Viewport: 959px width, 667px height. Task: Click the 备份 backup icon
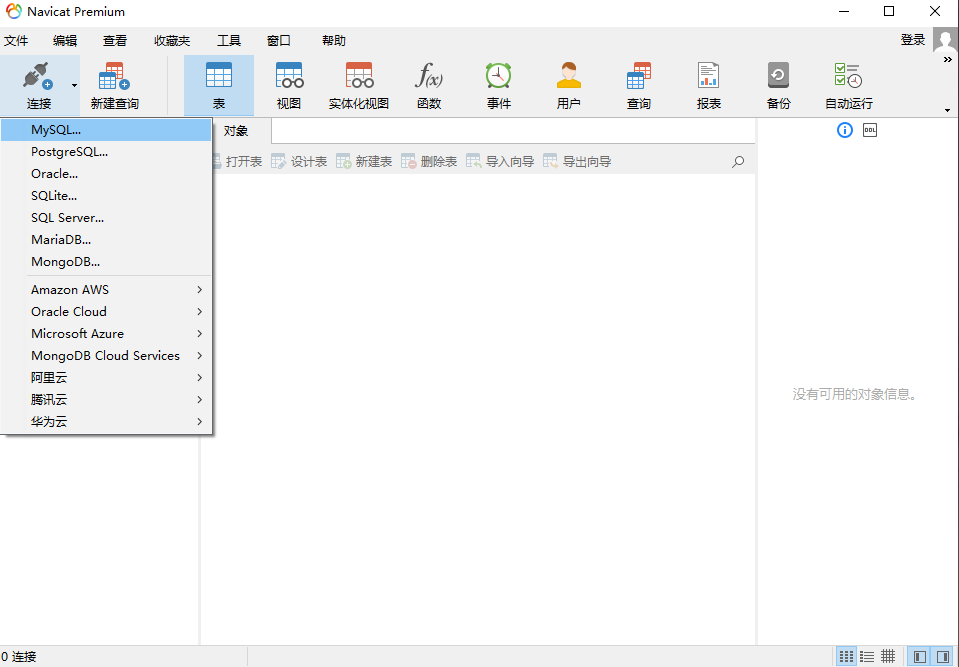tap(778, 75)
